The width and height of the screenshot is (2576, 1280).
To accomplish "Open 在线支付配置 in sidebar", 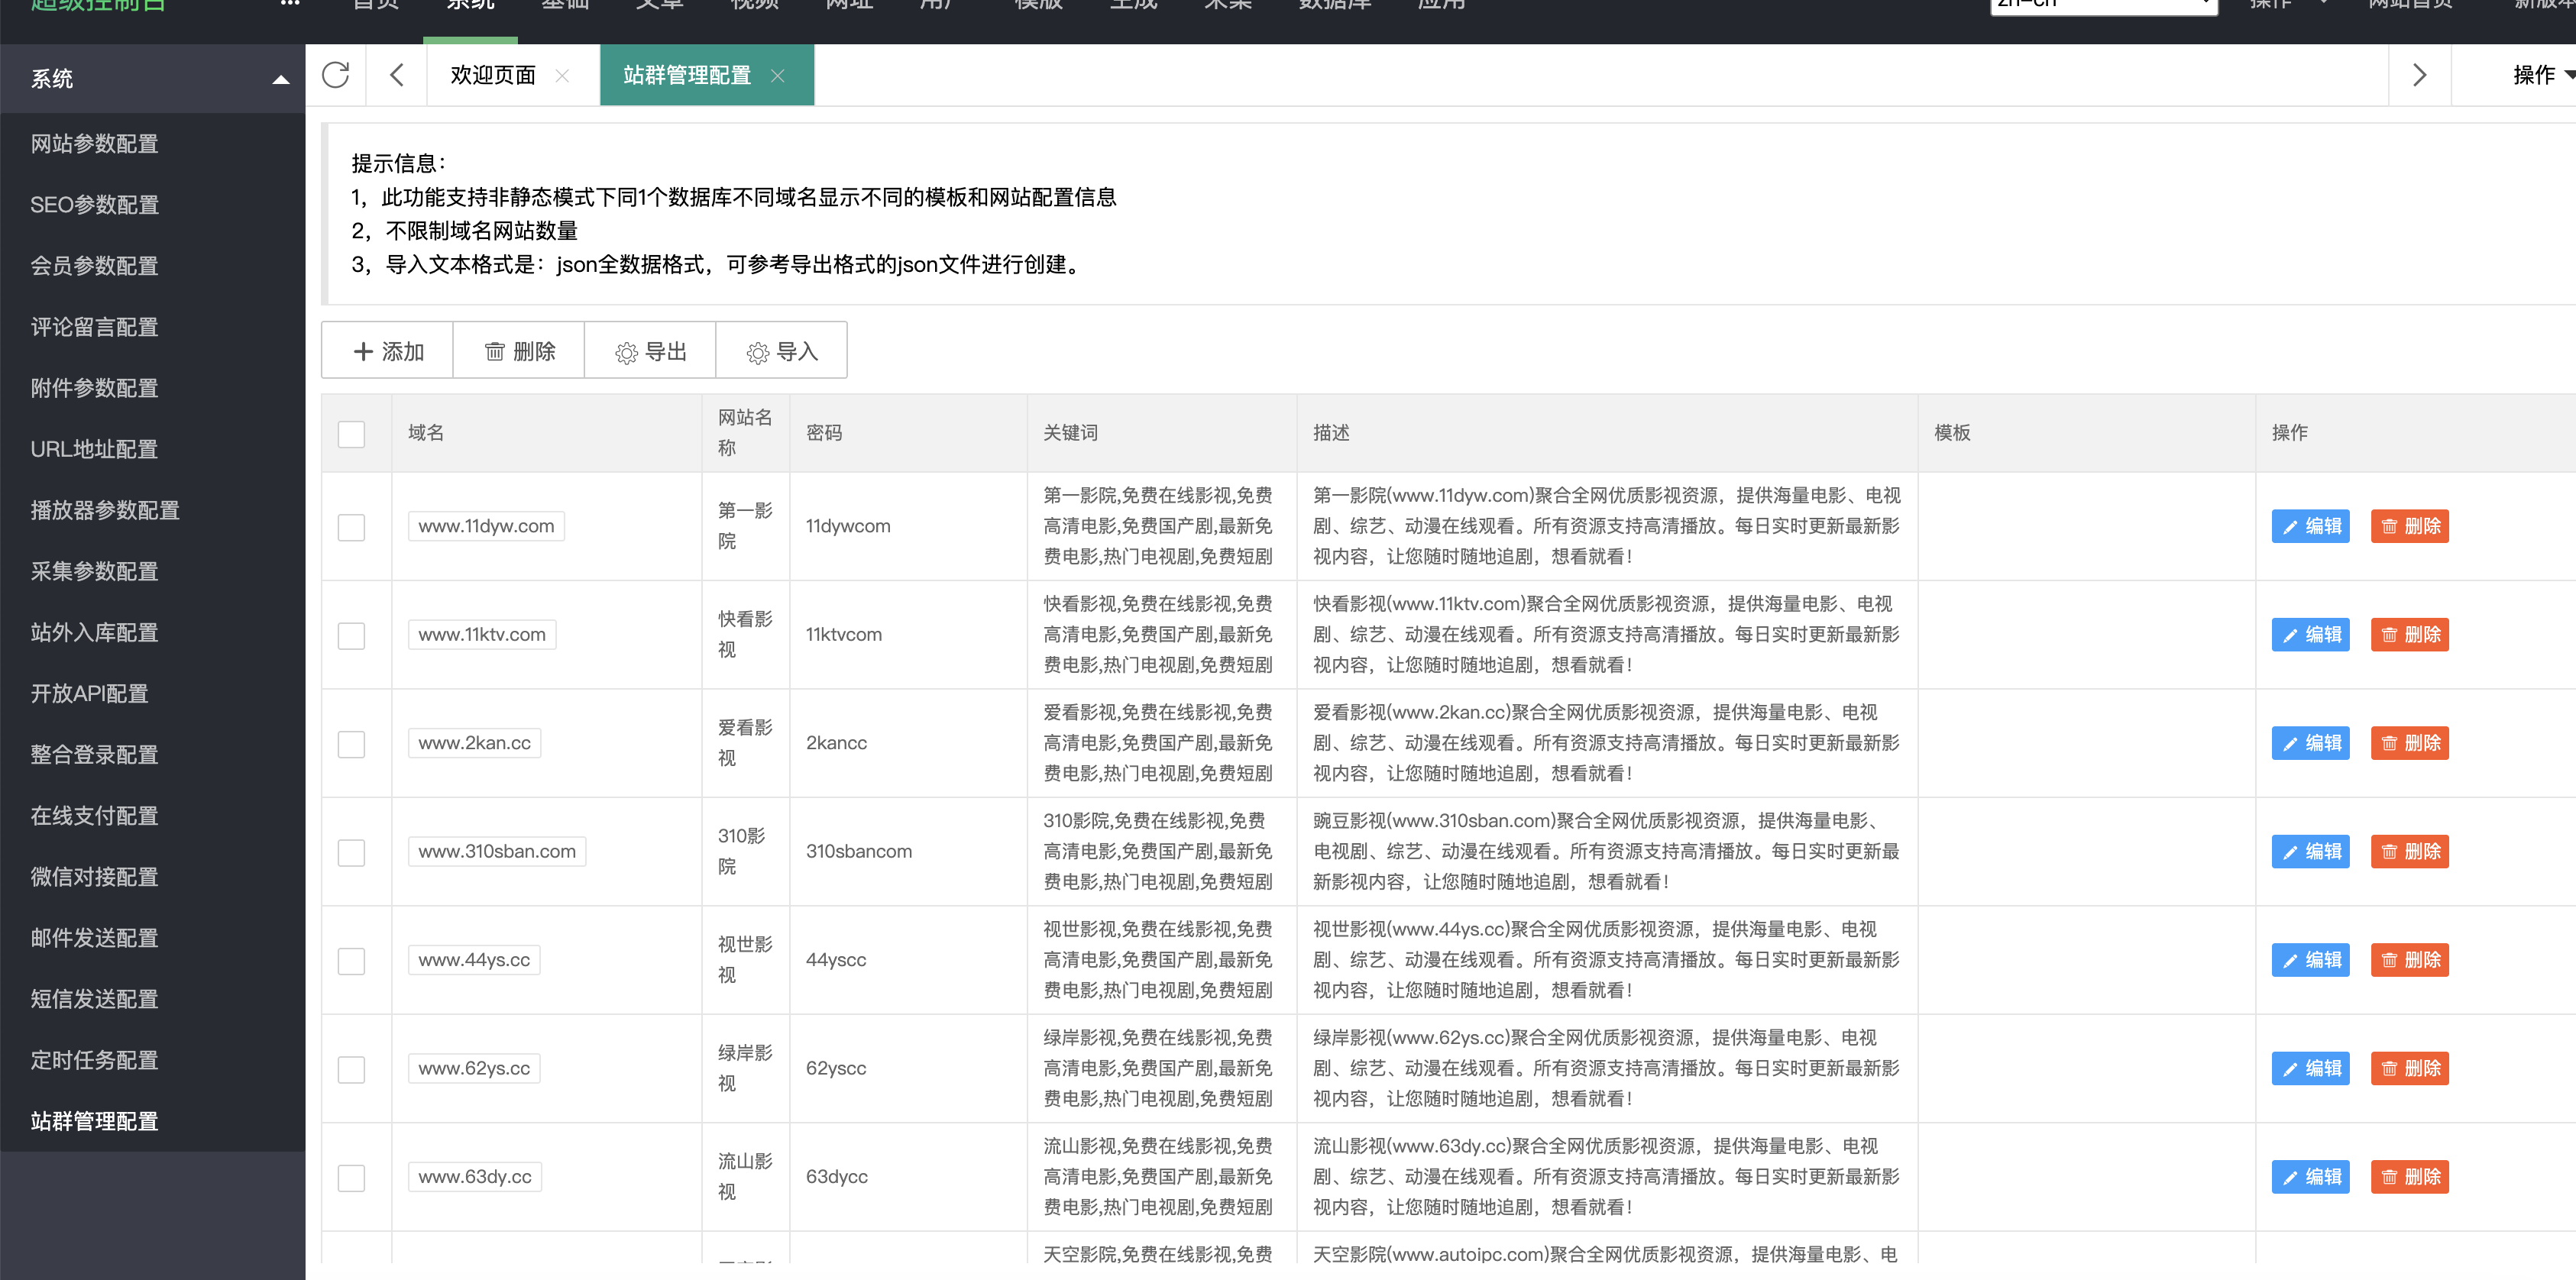I will 153,816.
